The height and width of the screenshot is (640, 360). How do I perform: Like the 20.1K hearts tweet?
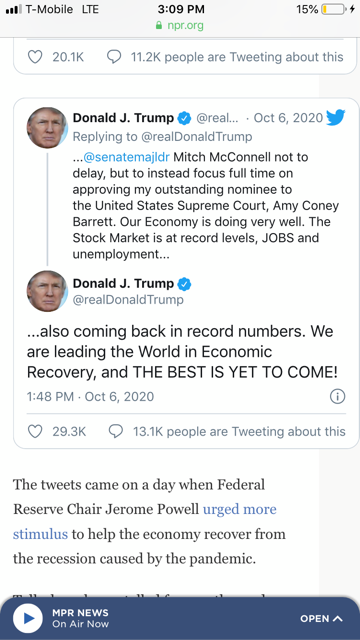coord(35,57)
